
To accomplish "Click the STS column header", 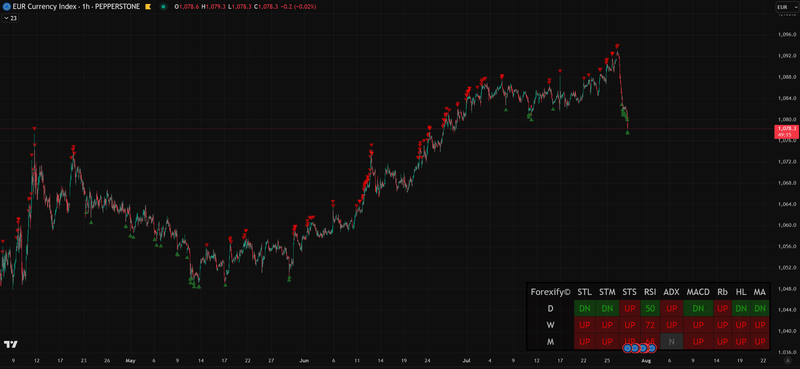I will [630, 292].
